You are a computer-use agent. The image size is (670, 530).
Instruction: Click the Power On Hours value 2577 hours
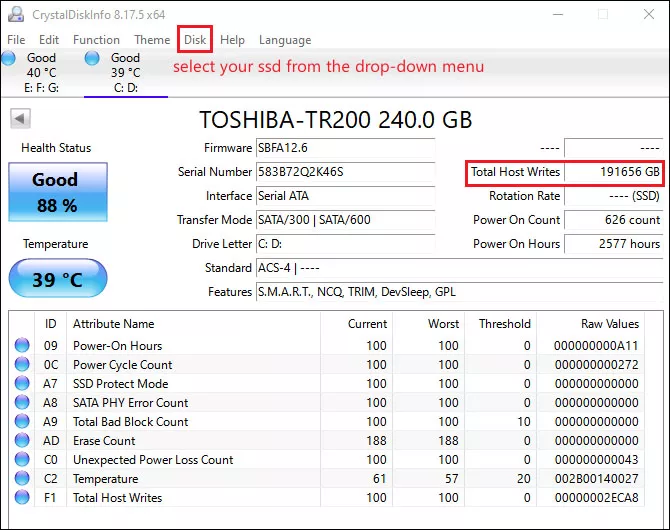pos(614,244)
